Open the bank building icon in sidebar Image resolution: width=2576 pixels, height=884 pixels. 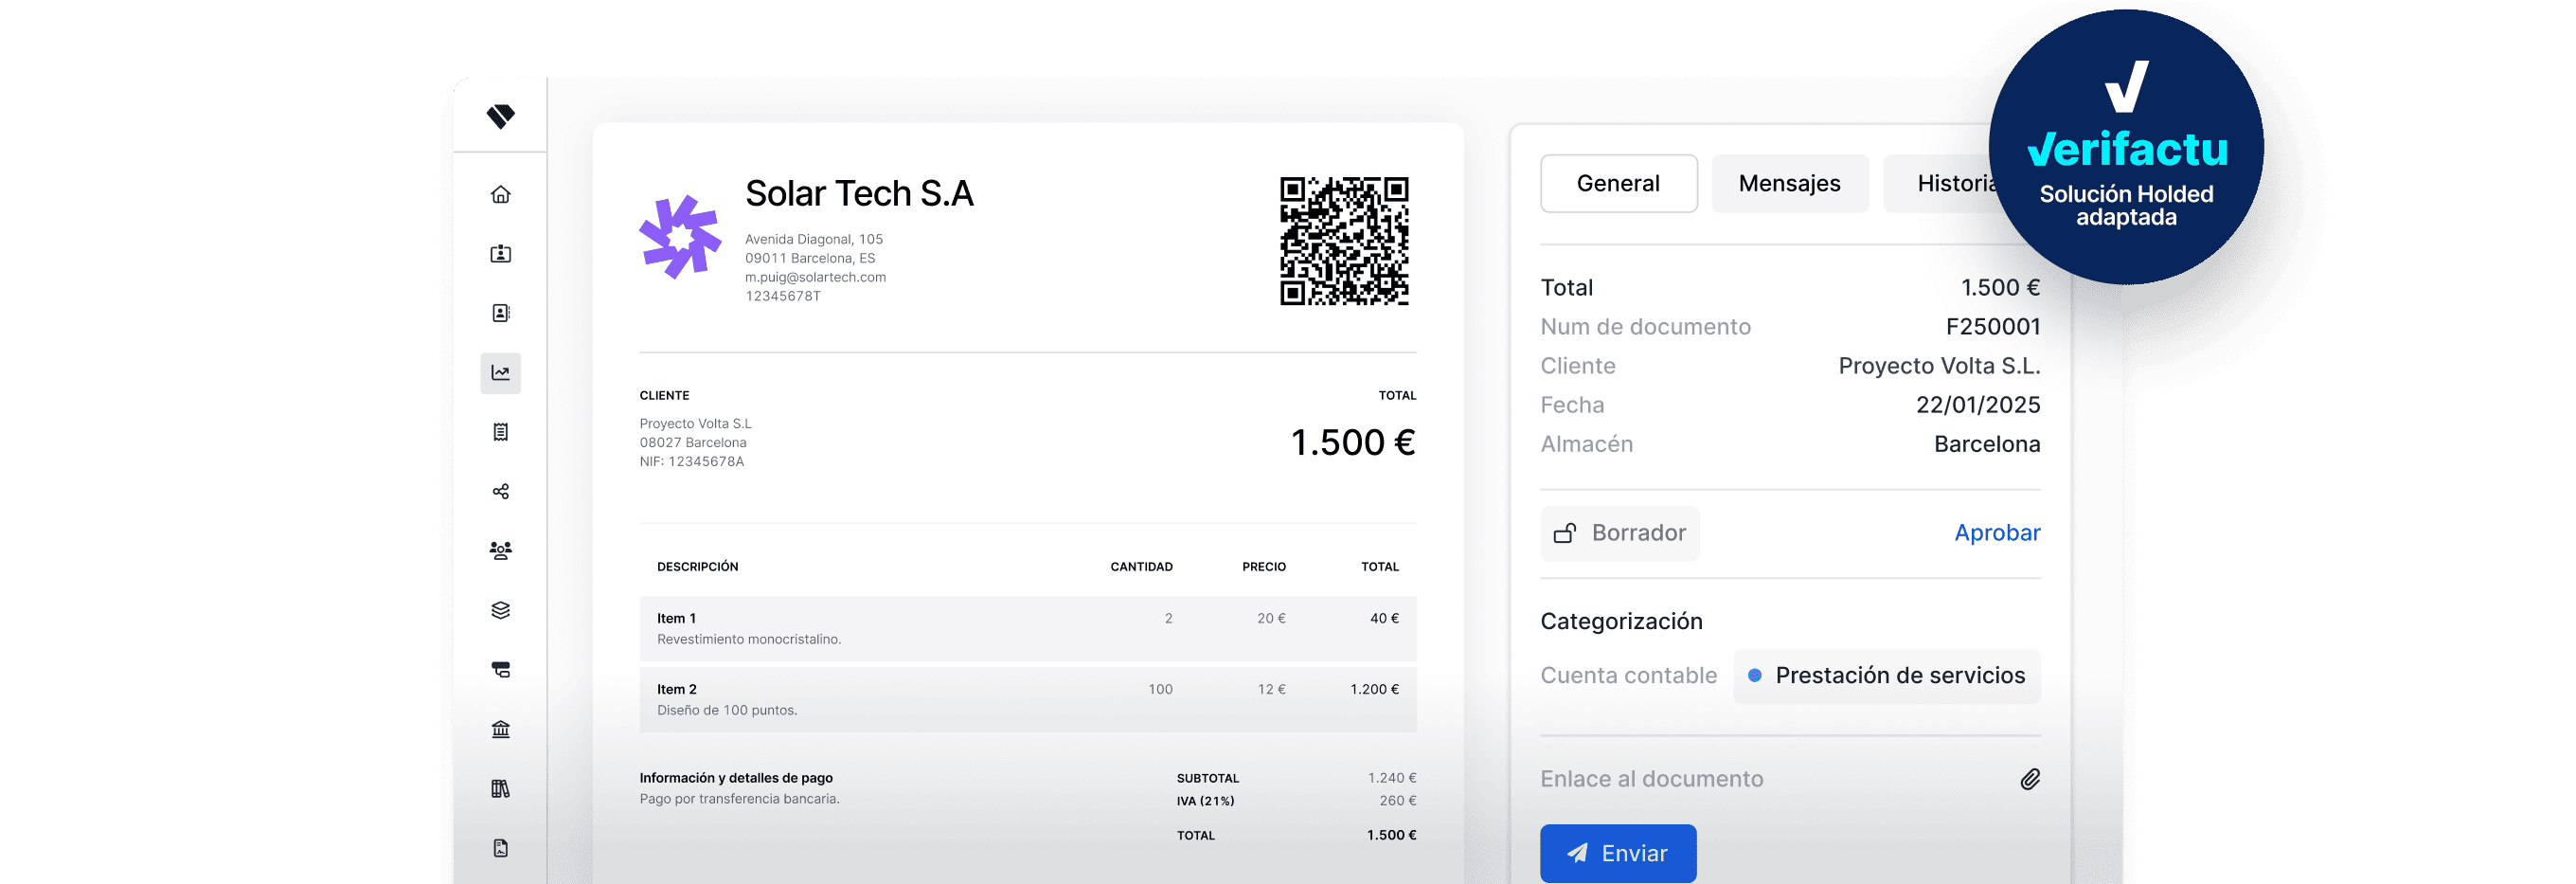(500, 729)
